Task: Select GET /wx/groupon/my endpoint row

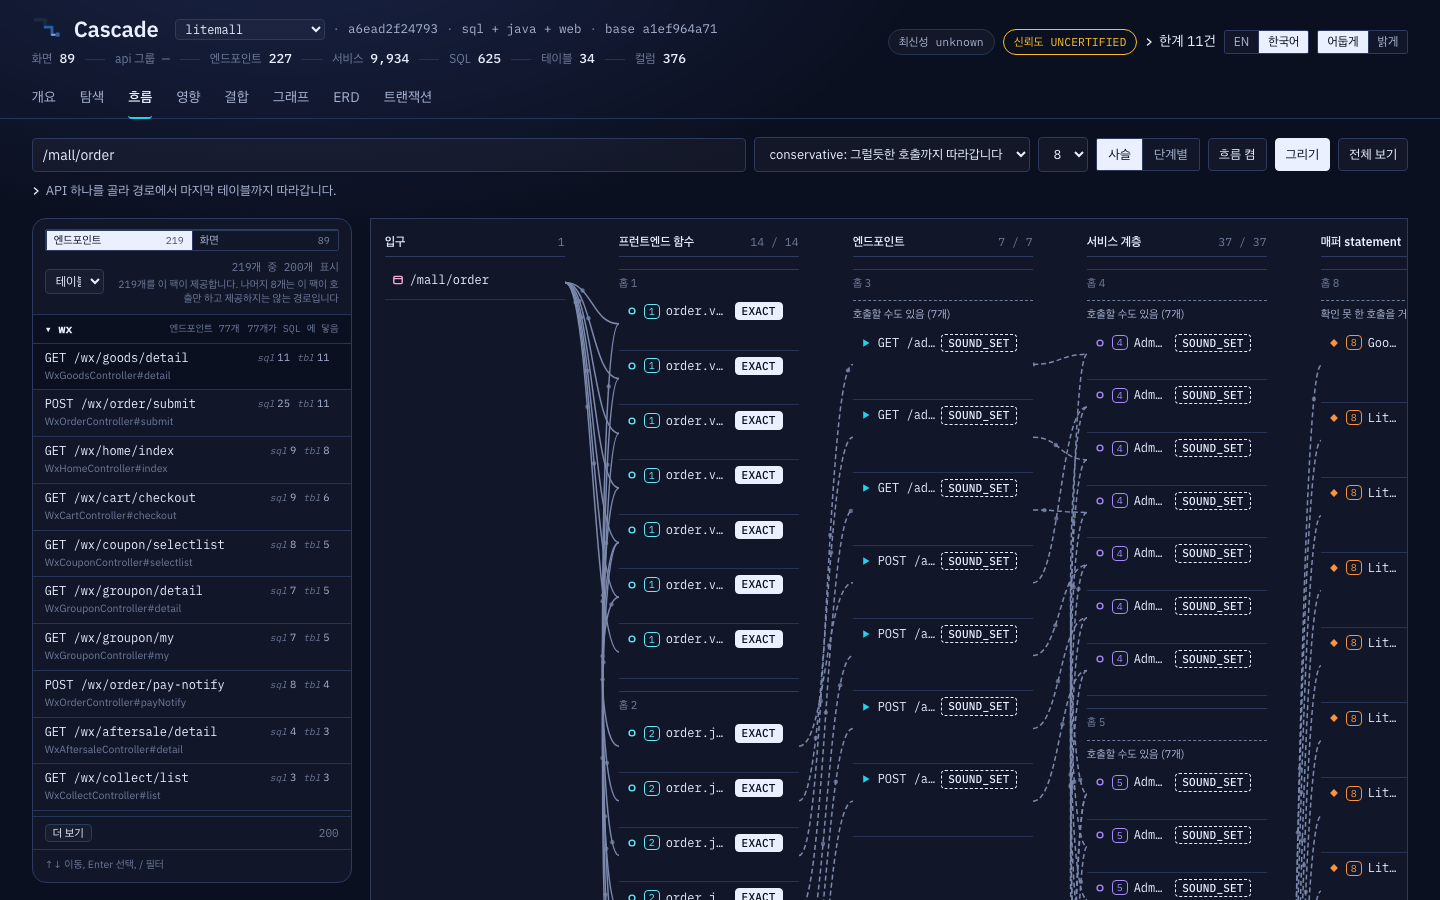Action: 192,646
